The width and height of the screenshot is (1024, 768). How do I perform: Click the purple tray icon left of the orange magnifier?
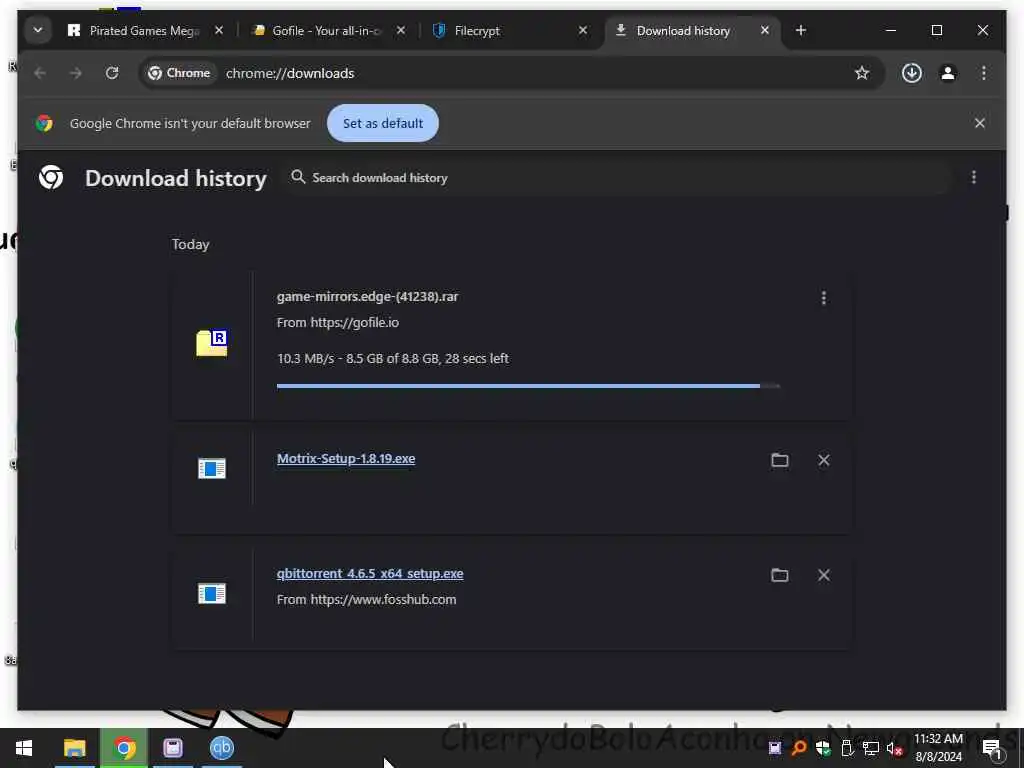(x=775, y=748)
